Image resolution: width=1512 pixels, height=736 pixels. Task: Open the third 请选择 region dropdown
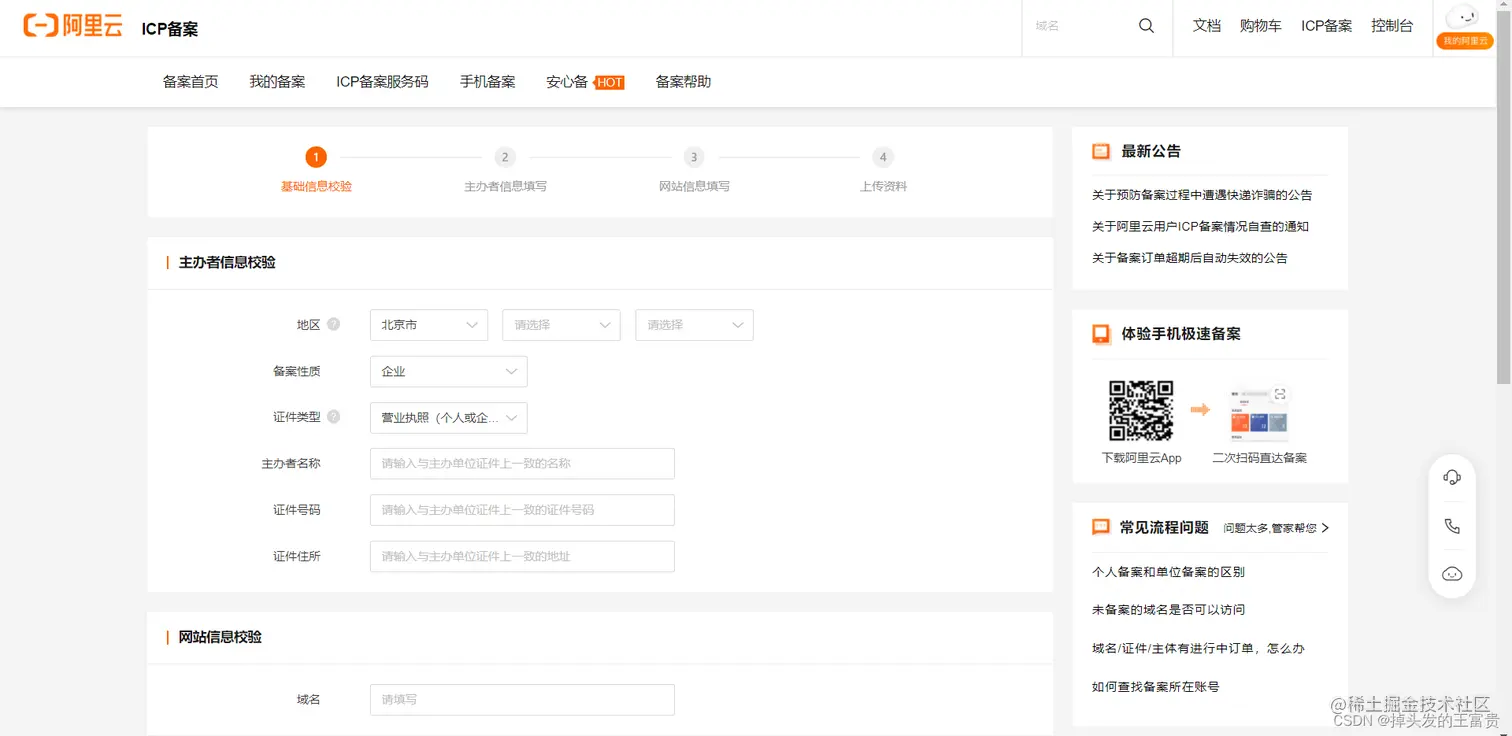694,325
